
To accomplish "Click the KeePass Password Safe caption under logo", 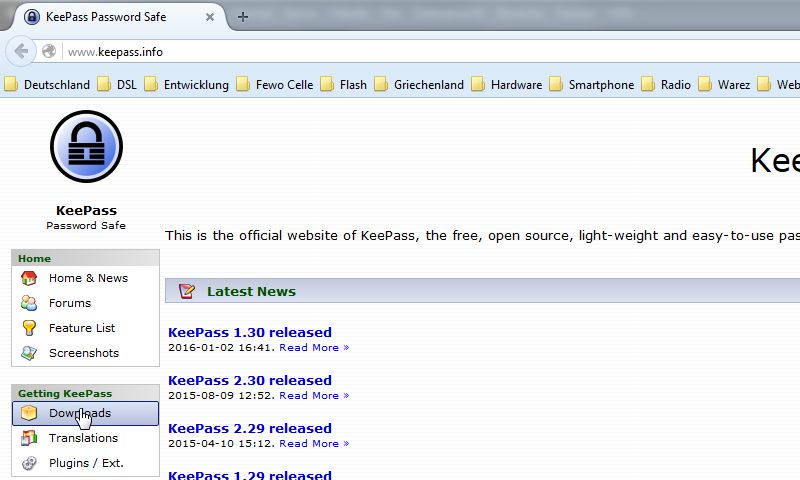I will [86, 217].
